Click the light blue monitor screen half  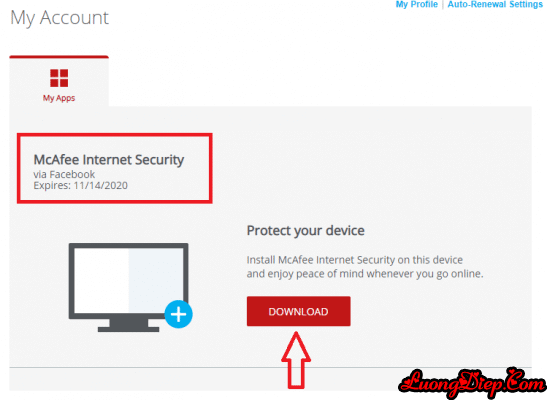(156, 281)
